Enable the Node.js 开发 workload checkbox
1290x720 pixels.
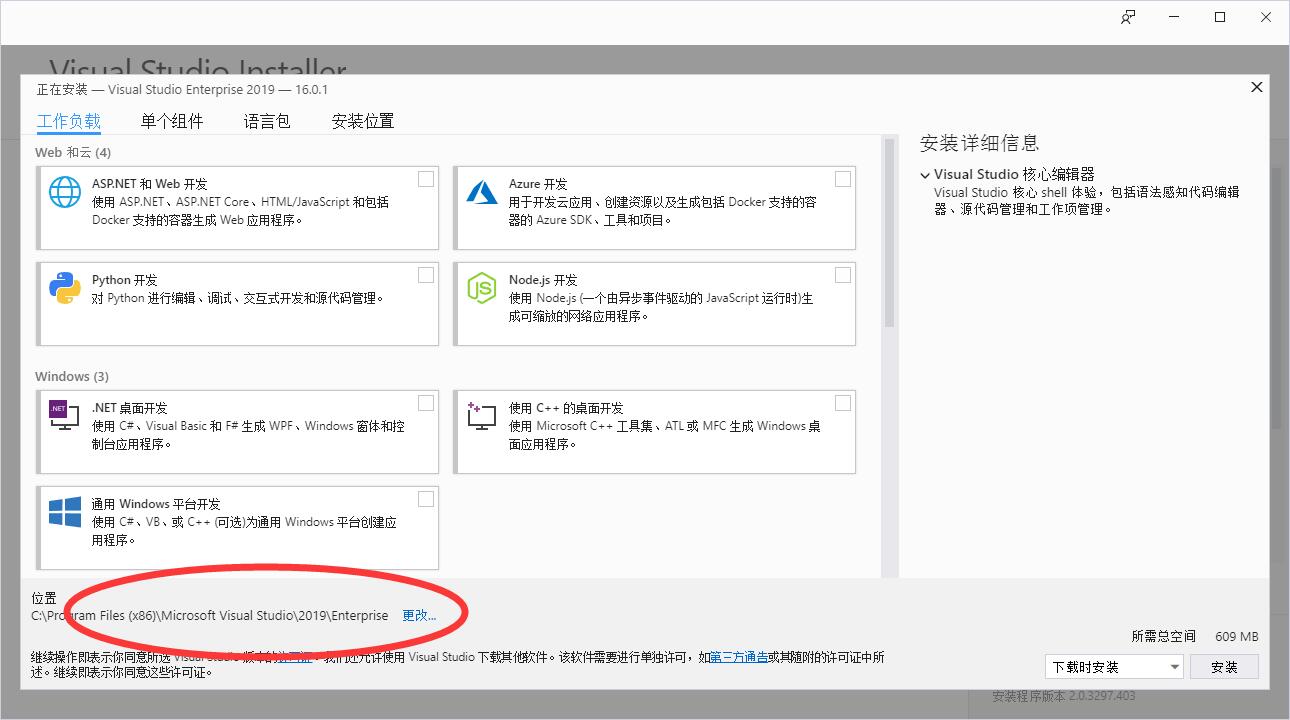(x=843, y=275)
